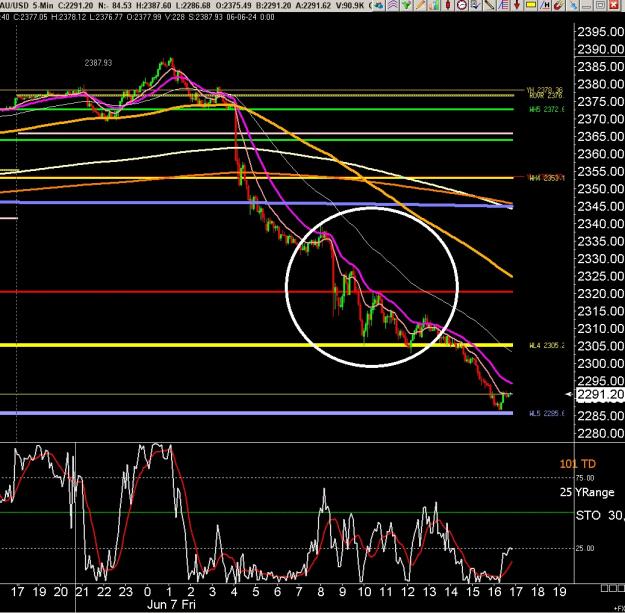Minimize the chart window
Image resolution: width=625 pixels, height=613 pixels.
[x=586, y=5]
